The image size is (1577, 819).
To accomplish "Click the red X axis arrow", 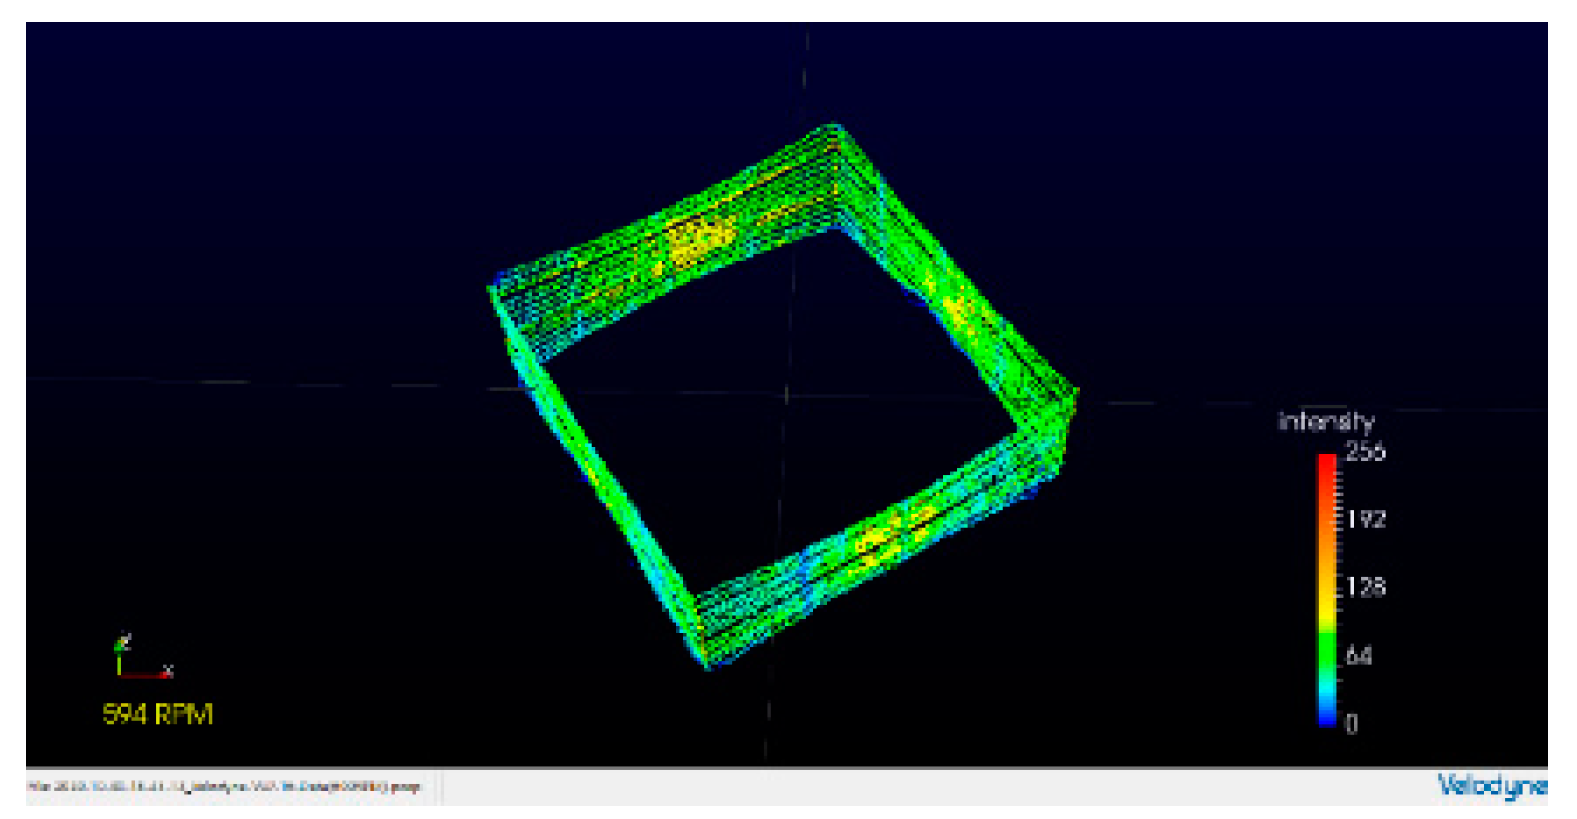I will (x=150, y=675).
